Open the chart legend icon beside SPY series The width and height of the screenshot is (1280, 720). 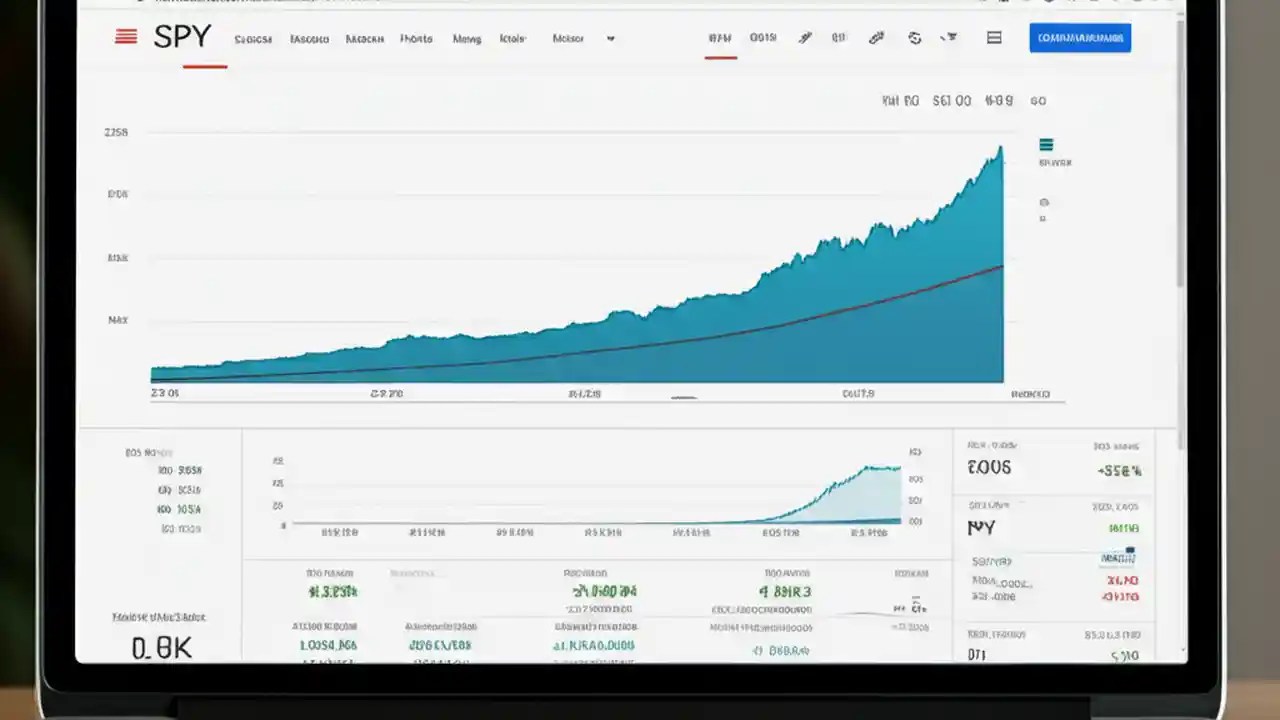pyautogui.click(x=1045, y=145)
